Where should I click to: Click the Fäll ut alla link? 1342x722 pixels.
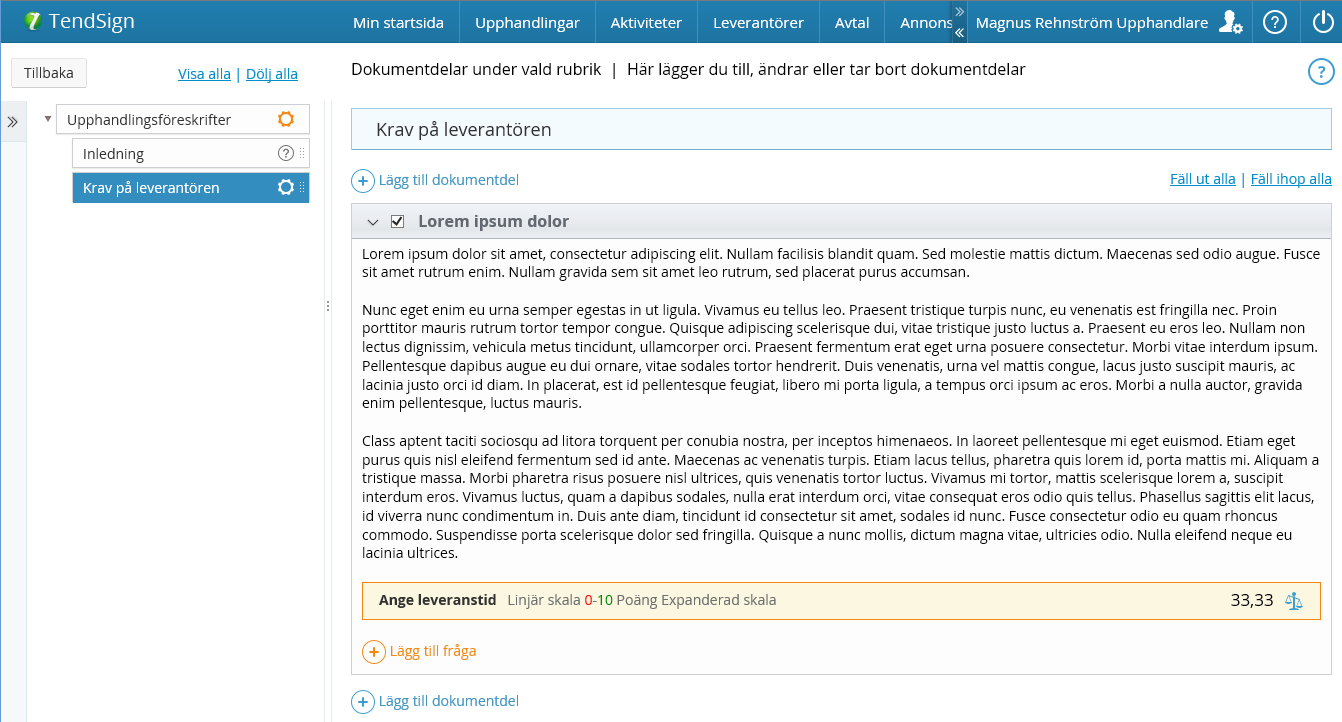point(1203,179)
